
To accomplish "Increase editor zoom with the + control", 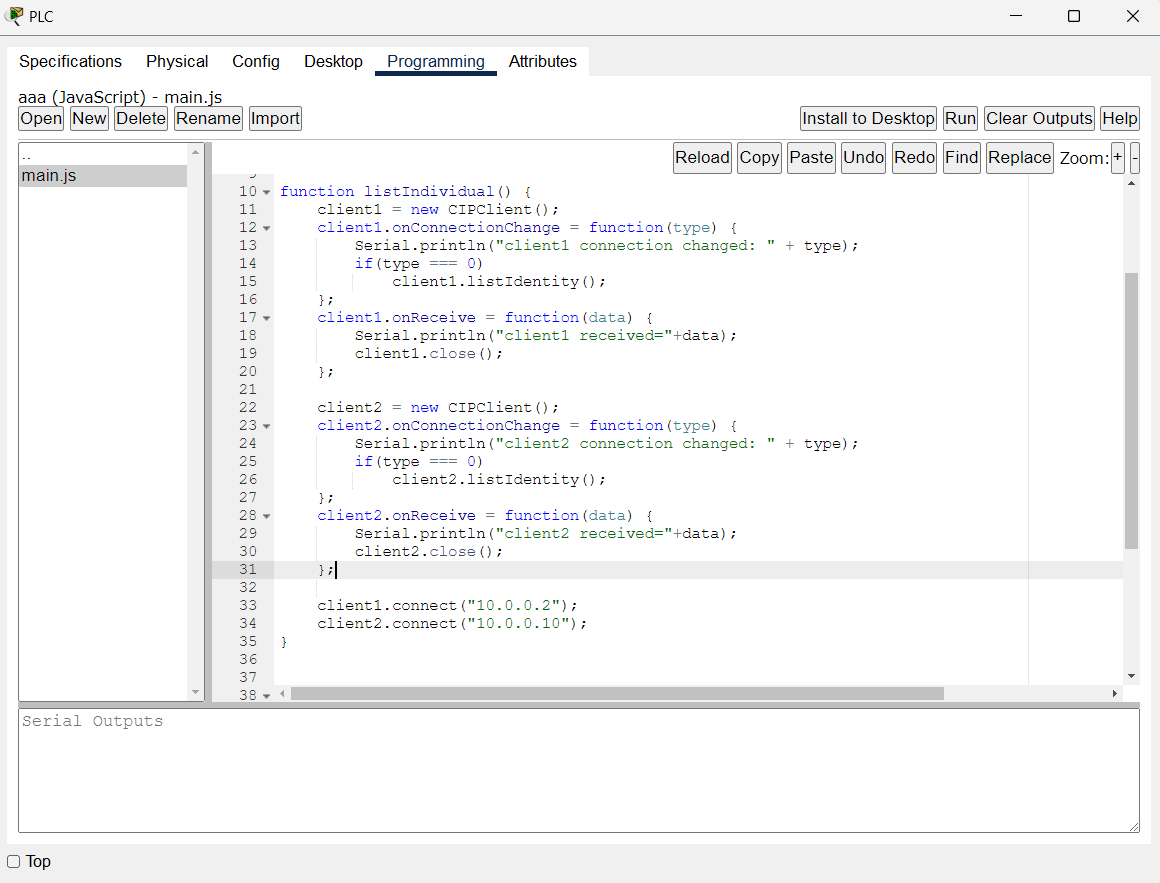I will click(1117, 157).
